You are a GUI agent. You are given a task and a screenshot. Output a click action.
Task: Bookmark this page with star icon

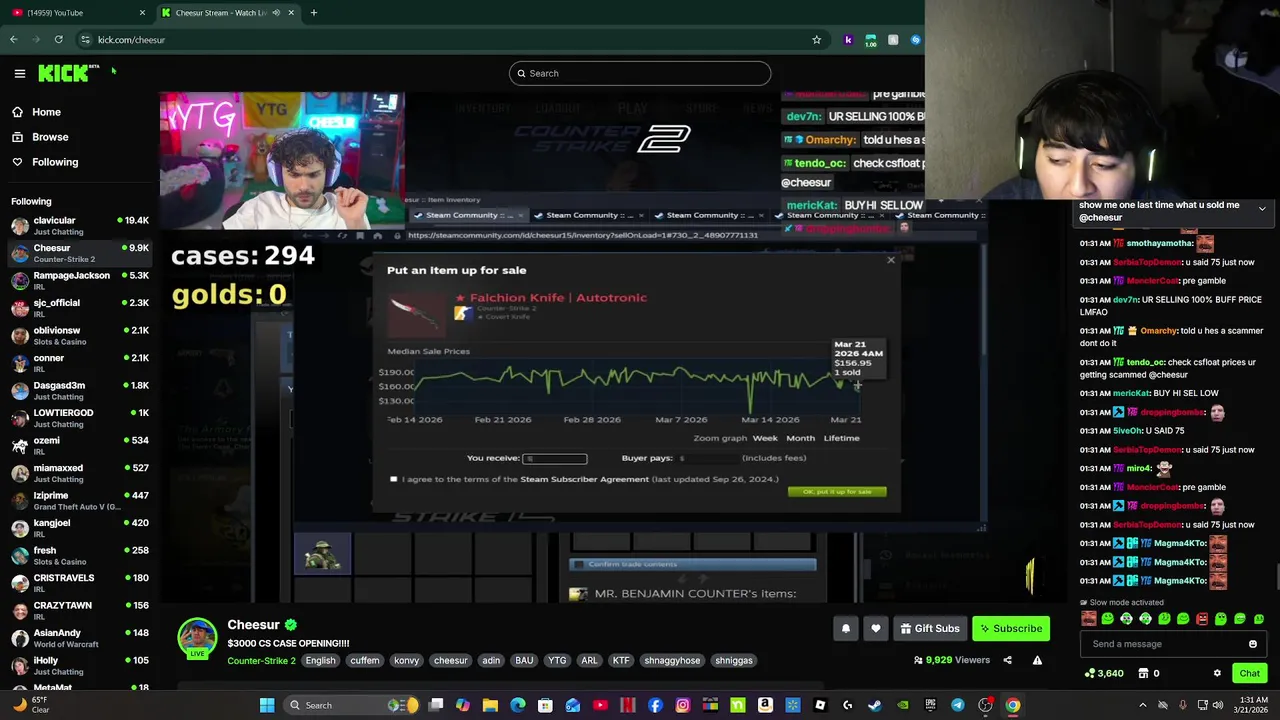pyautogui.click(x=816, y=40)
